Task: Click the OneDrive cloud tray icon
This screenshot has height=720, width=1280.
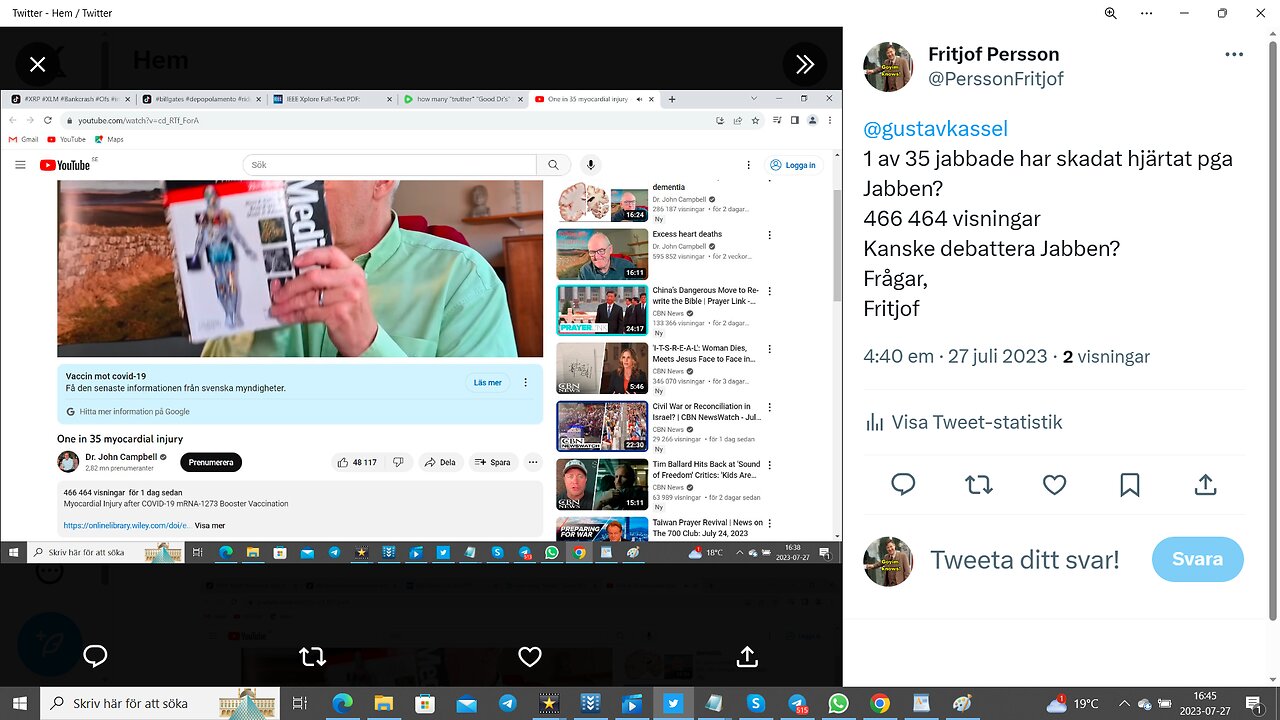Action: [1146, 703]
